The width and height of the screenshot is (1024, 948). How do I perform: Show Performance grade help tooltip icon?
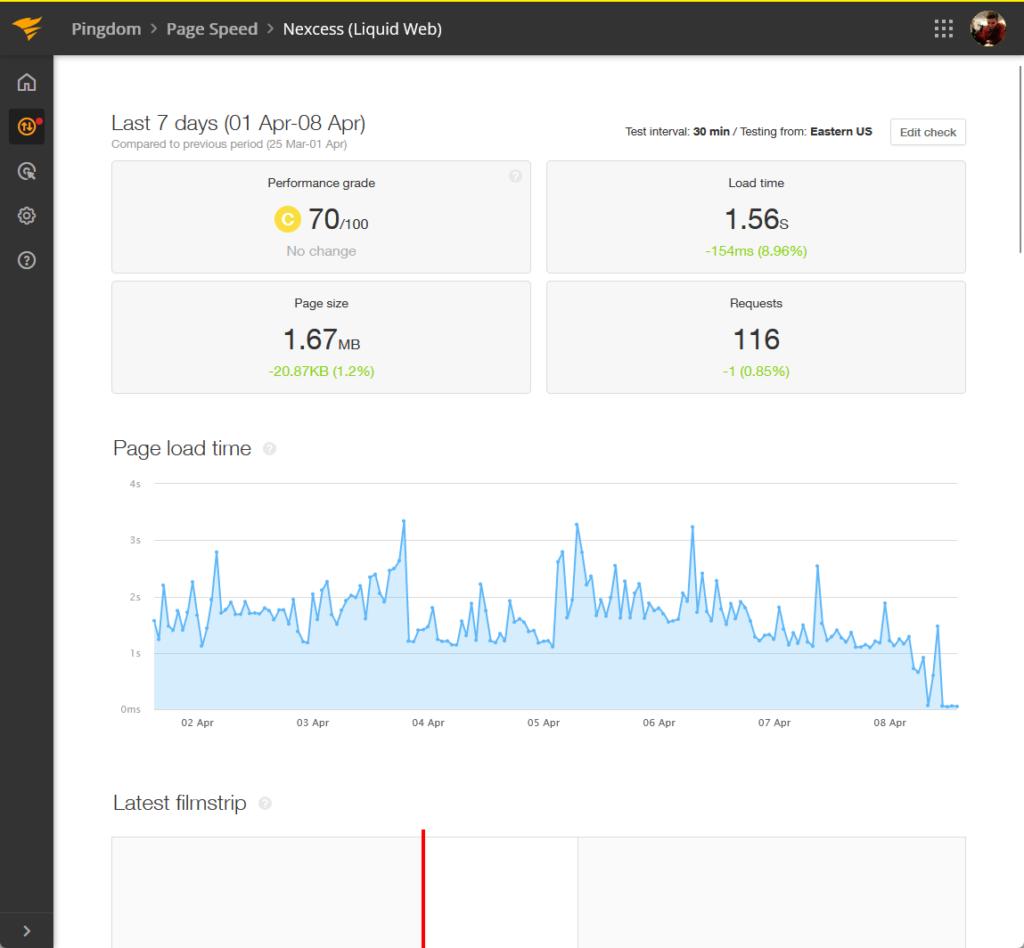click(515, 176)
